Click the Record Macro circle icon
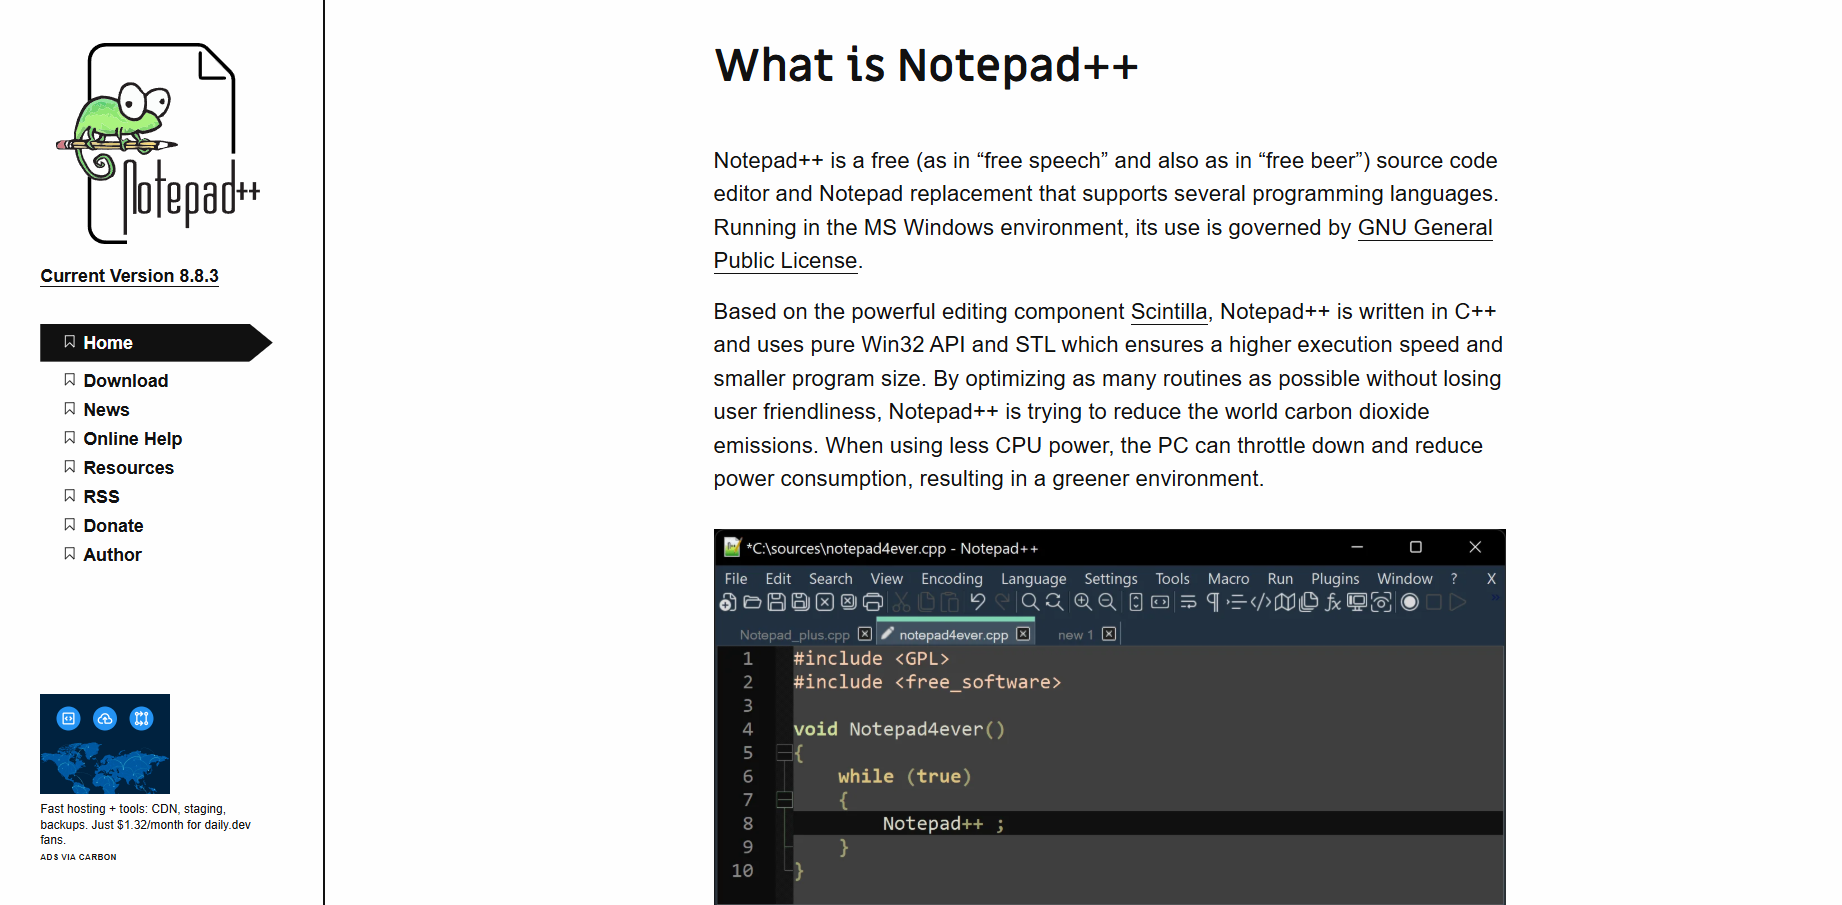Image resolution: width=1842 pixels, height=905 pixels. (1410, 602)
